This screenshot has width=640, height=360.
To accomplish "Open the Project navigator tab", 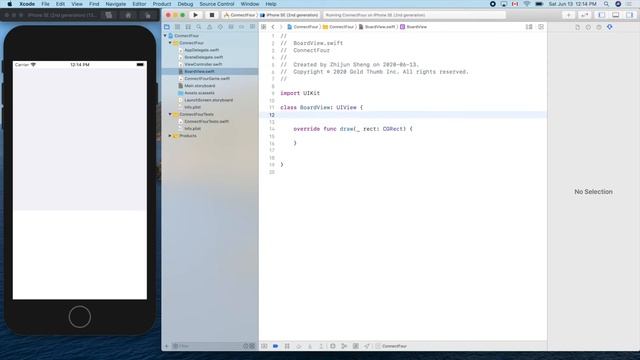I will pyautogui.click(x=167, y=27).
